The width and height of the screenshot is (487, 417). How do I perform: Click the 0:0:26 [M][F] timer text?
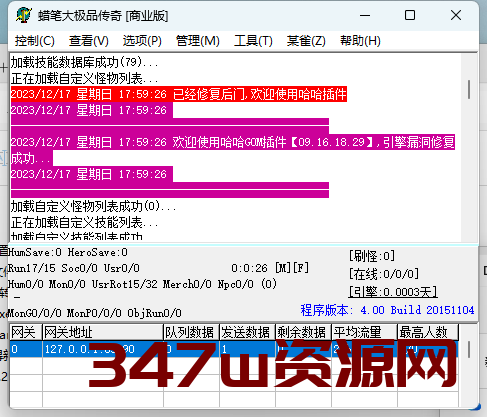point(270,268)
